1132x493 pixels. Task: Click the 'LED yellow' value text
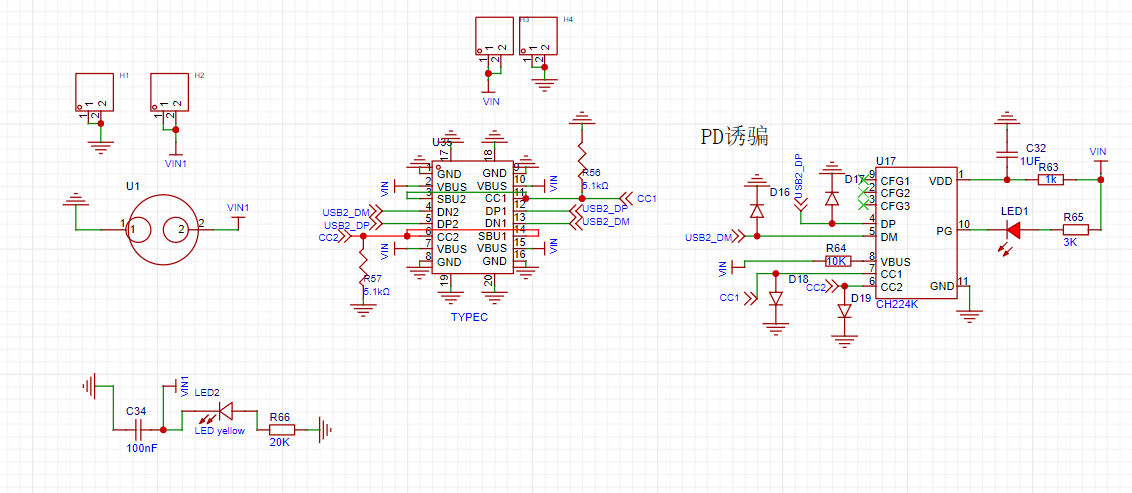pos(220,431)
